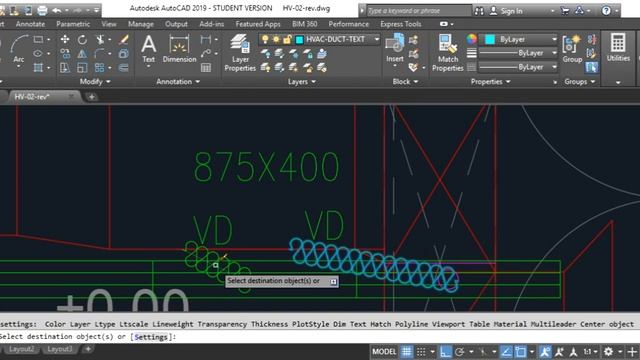Screen dimensions: 640x360
Task: Insert a Table from Annotation panel
Action: click(206, 67)
